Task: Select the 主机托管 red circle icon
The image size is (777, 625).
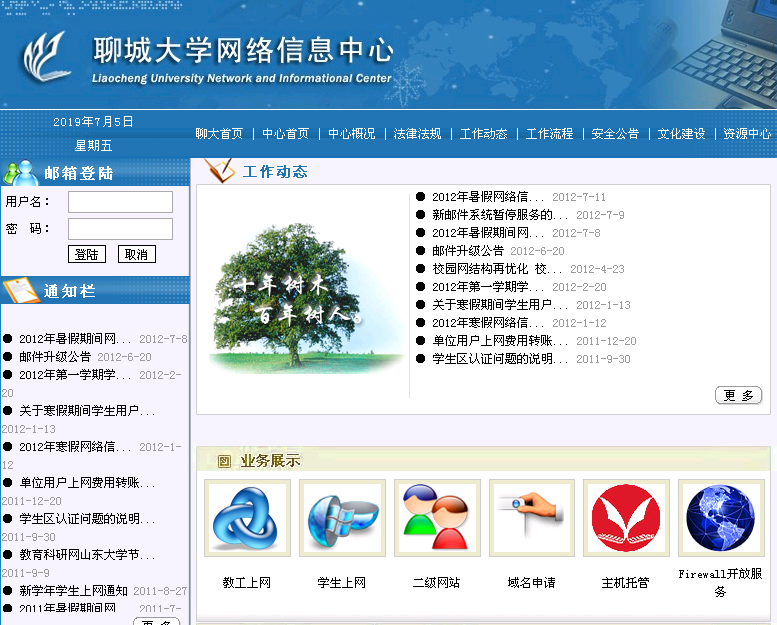Action: 625,518
